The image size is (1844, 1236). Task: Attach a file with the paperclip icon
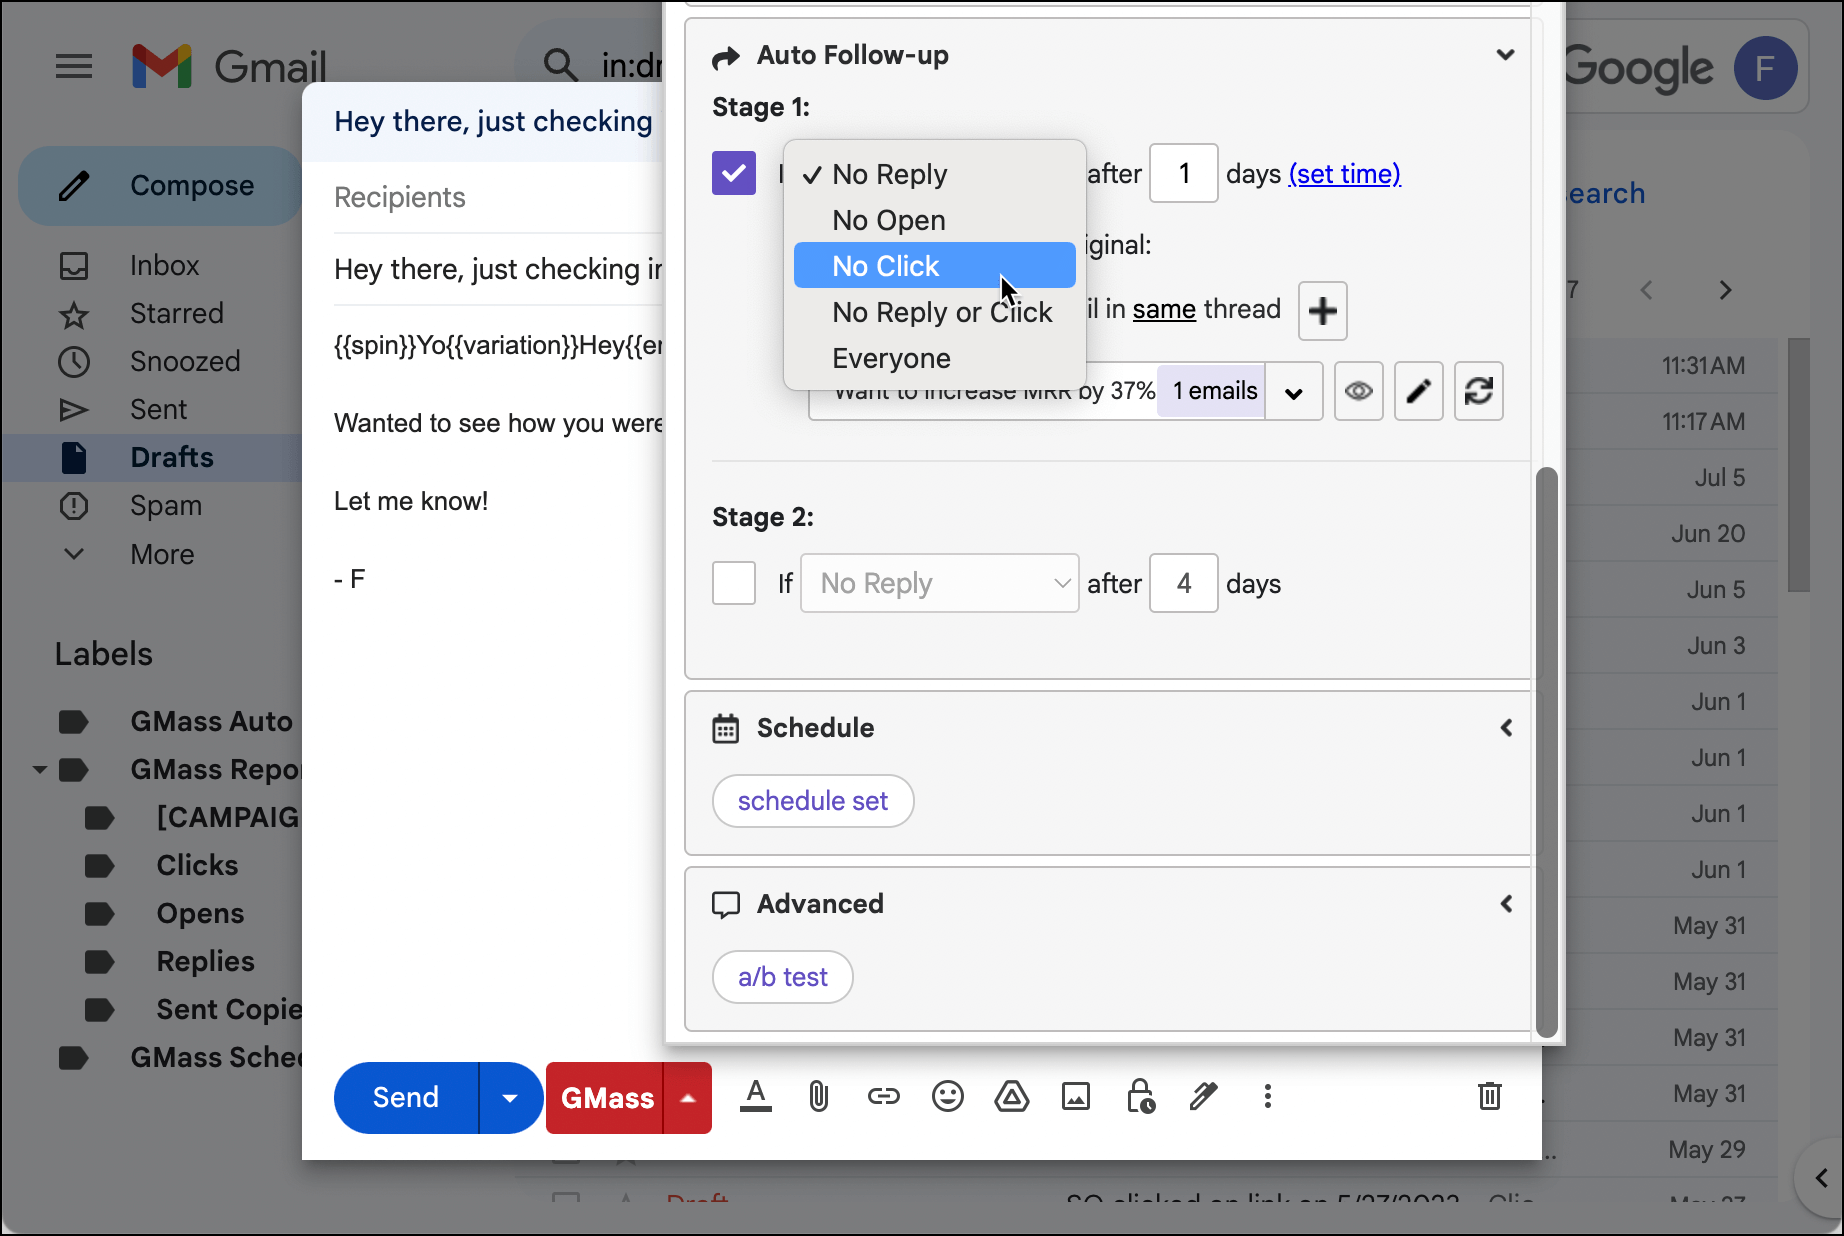click(819, 1097)
